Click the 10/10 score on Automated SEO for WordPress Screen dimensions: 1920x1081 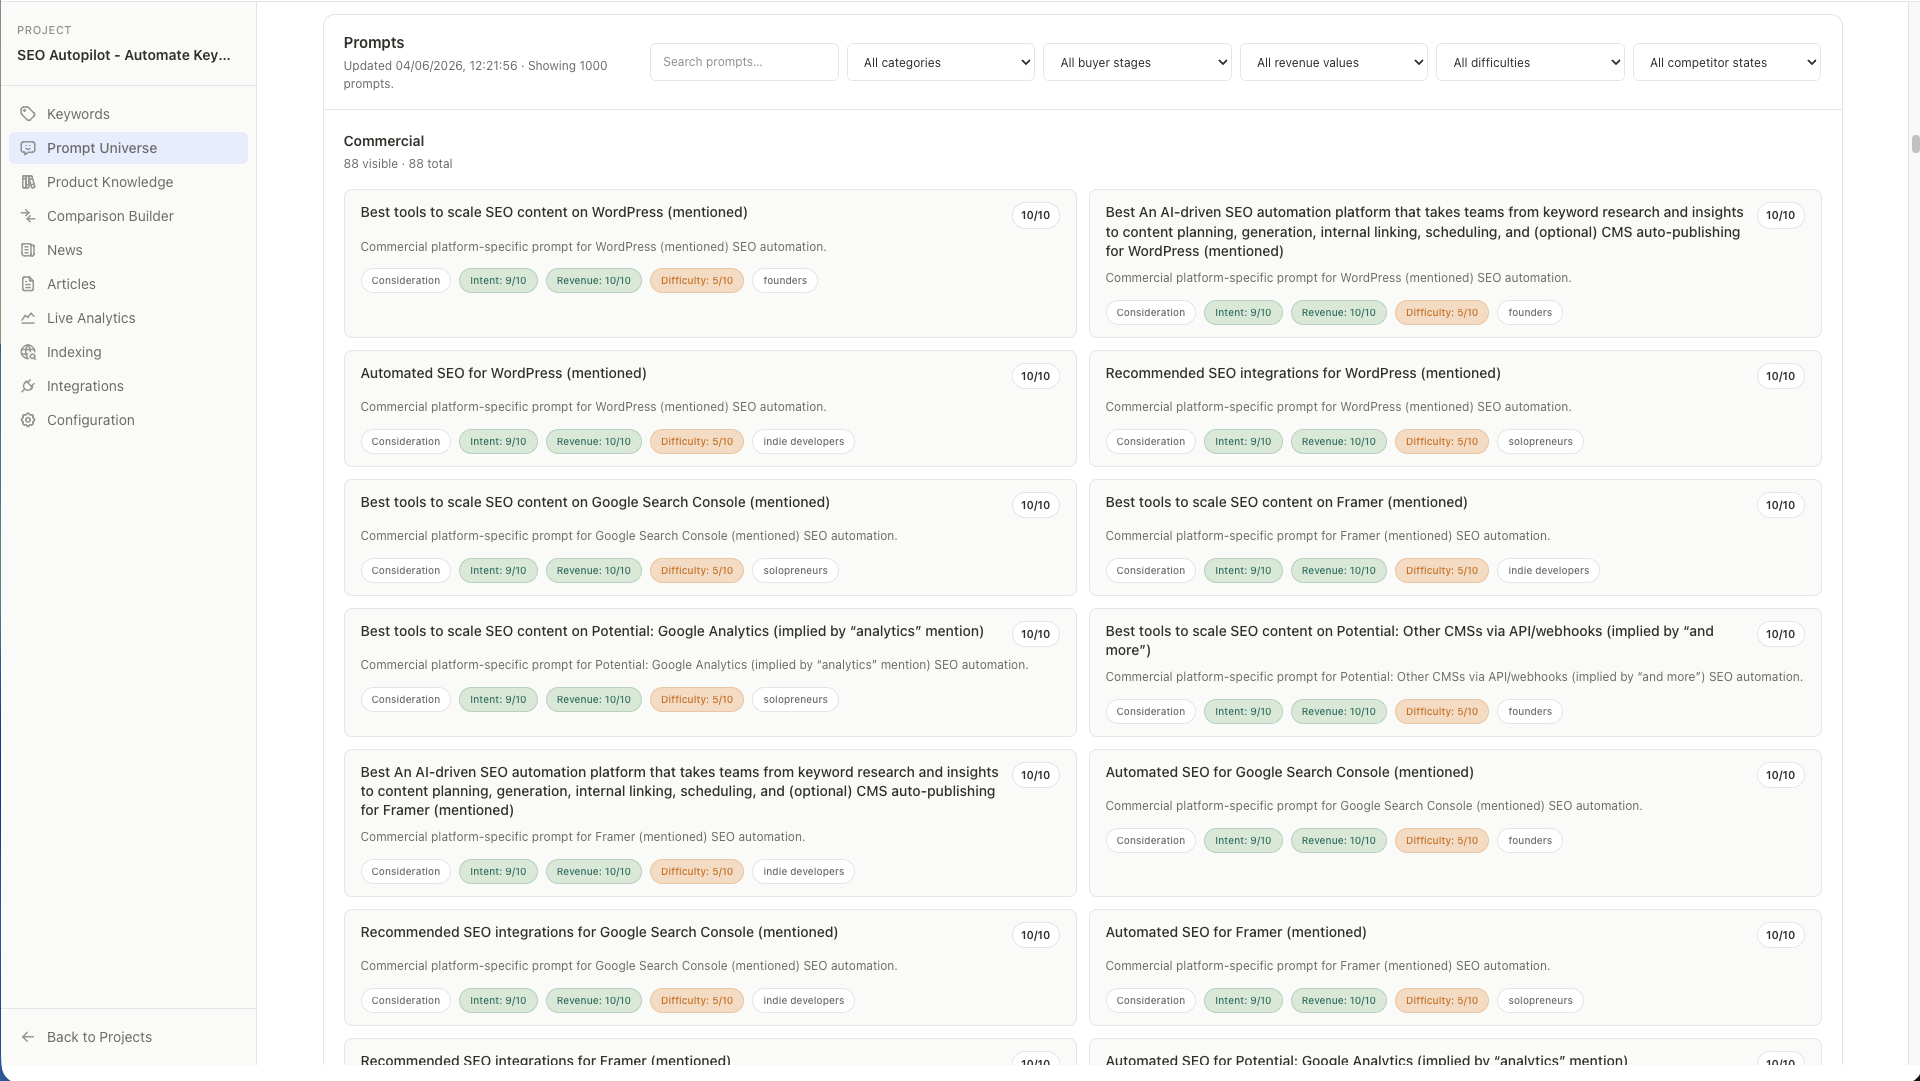1035,376
